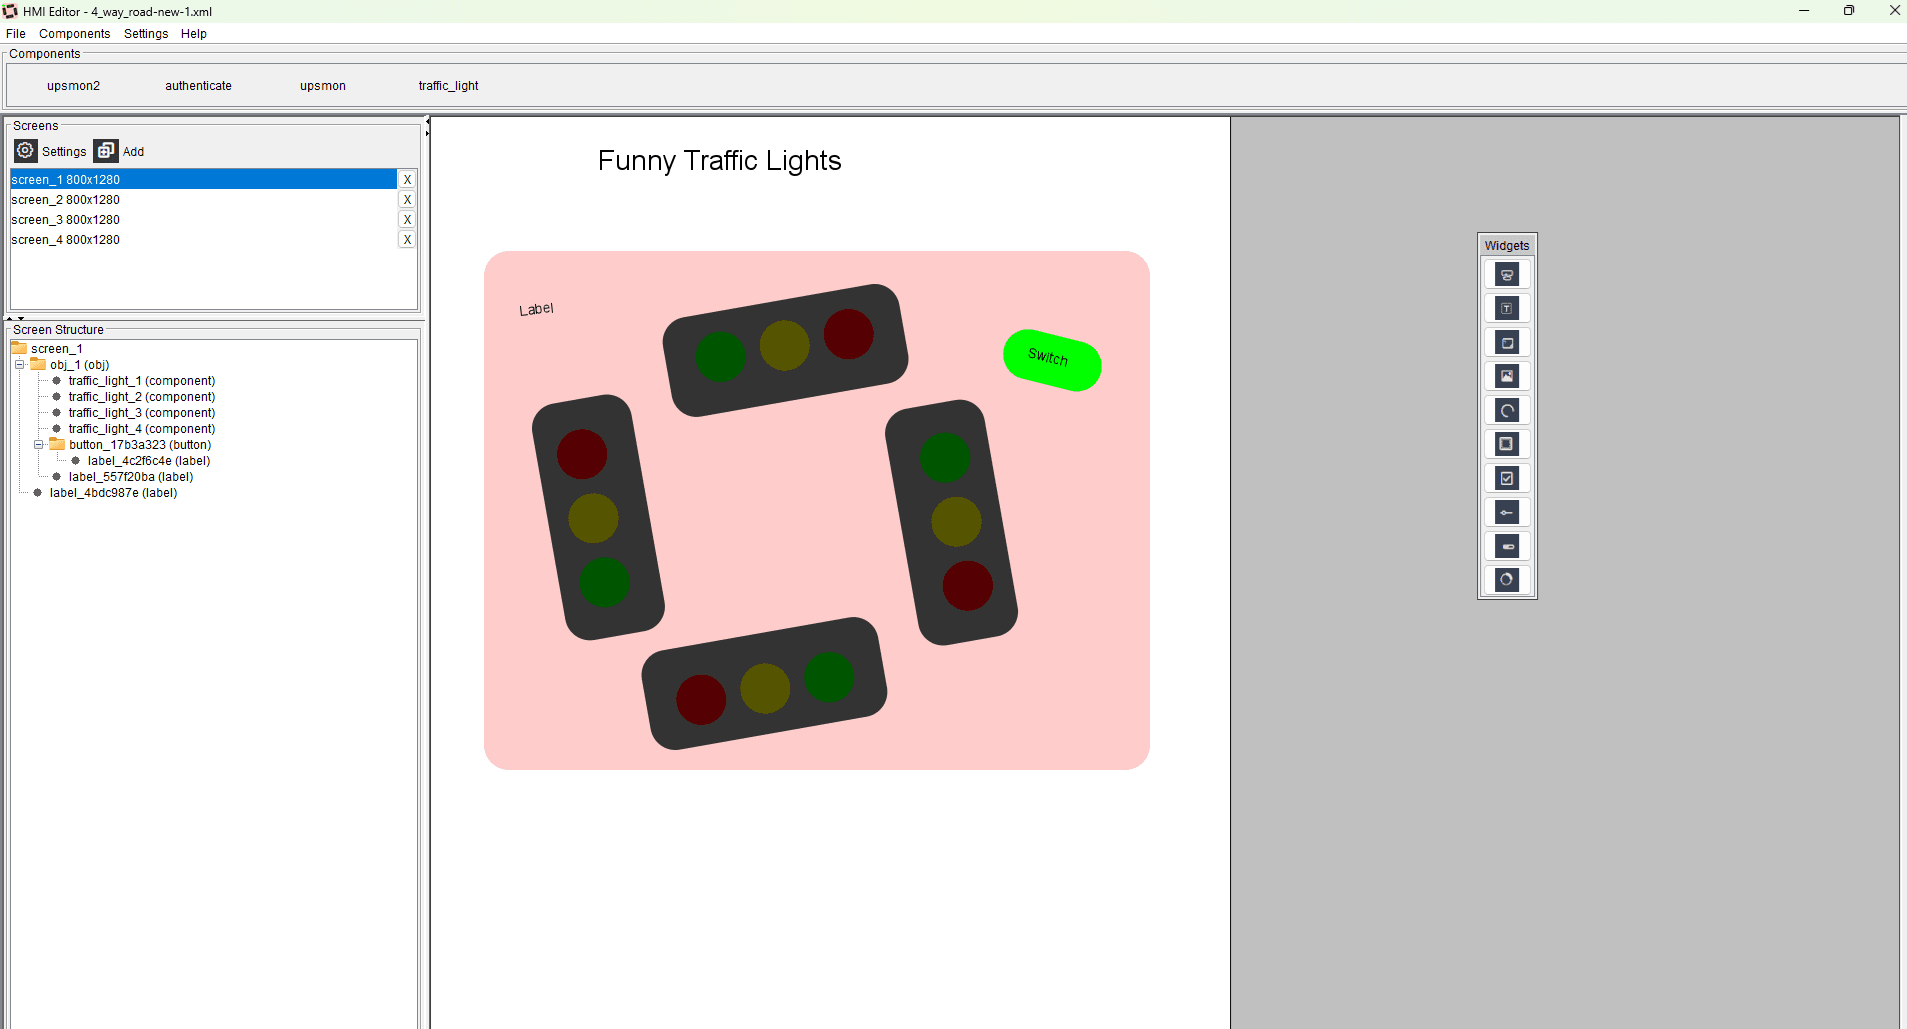Delete screen_3 with its X button
The height and width of the screenshot is (1029, 1907).
point(407,219)
